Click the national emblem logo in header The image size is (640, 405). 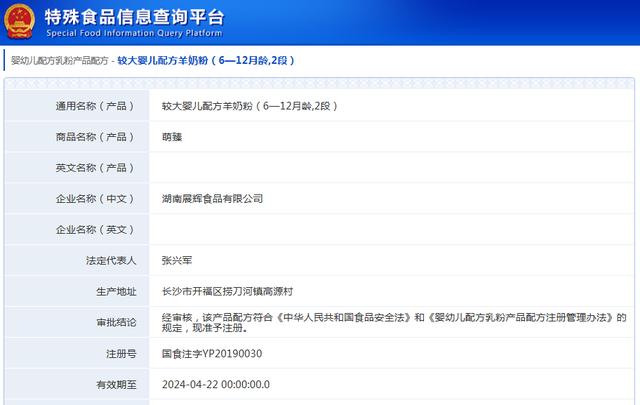point(19,21)
